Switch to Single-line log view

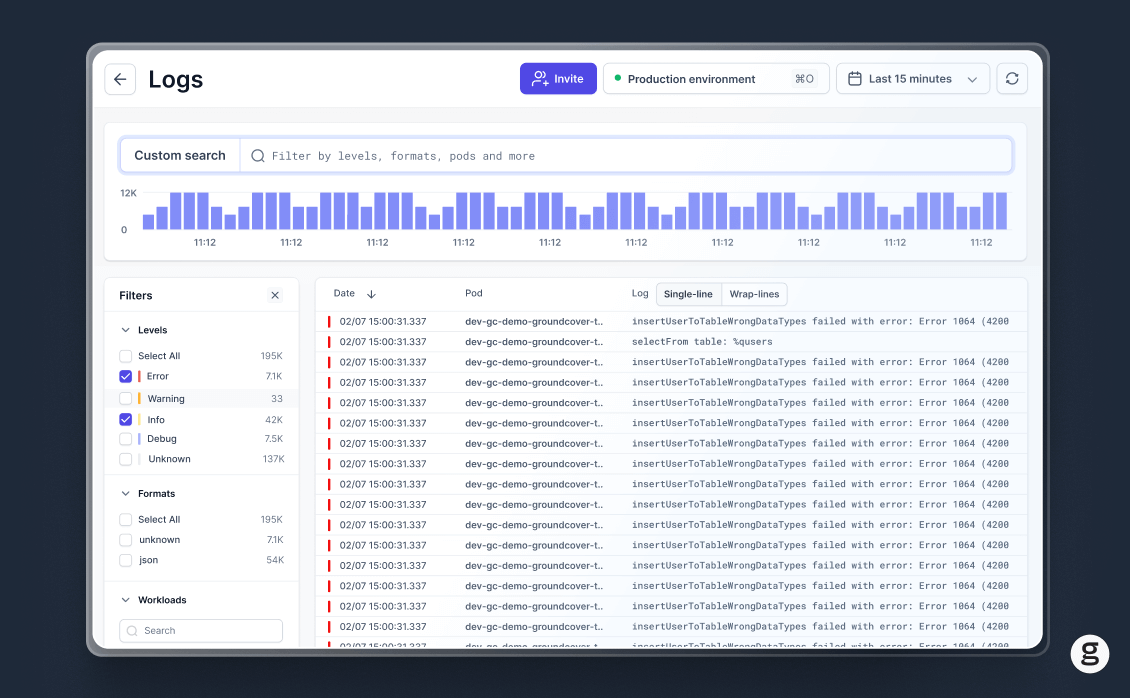[x=688, y=294]
